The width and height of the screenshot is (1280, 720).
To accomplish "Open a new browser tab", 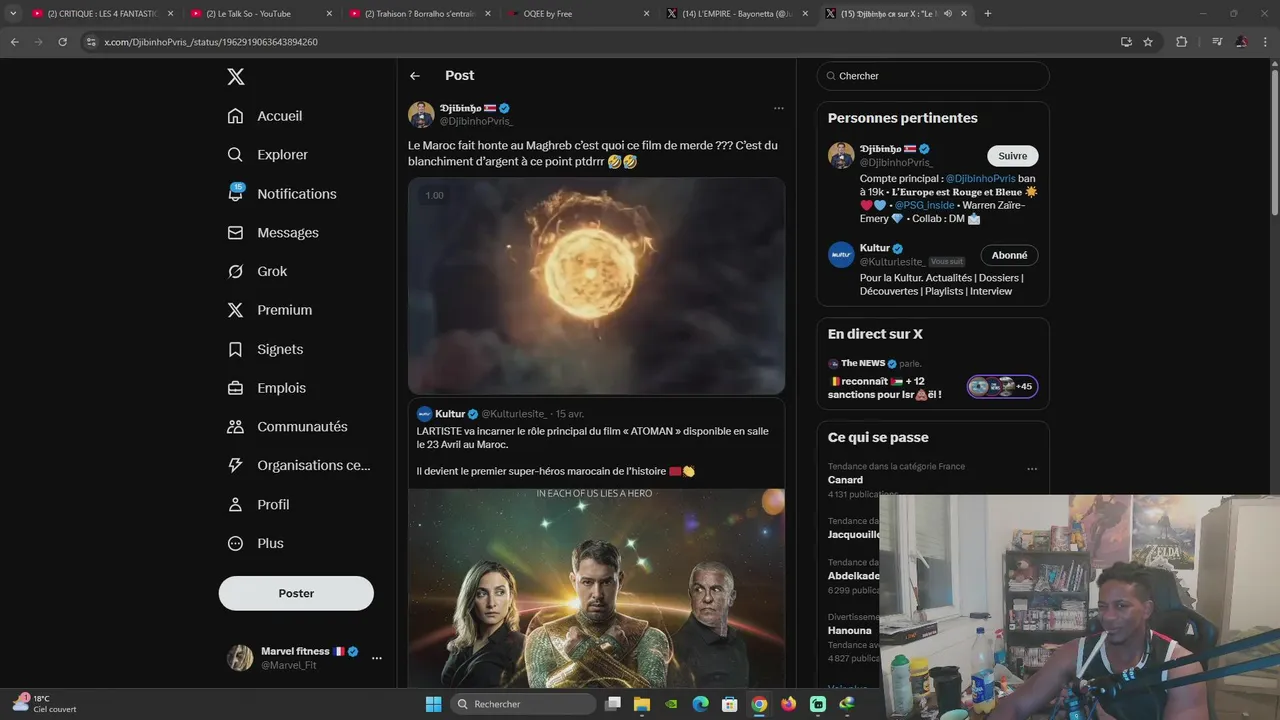I will pos(988,13).
